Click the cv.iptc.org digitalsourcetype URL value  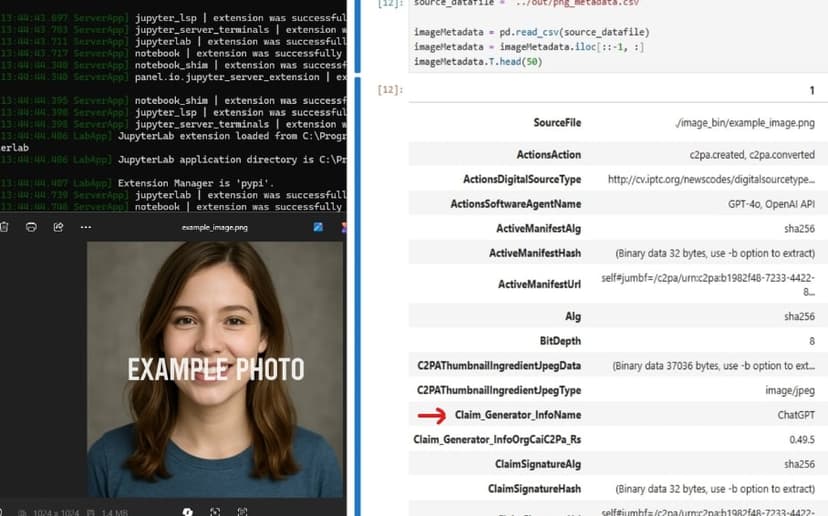point(711,180)
